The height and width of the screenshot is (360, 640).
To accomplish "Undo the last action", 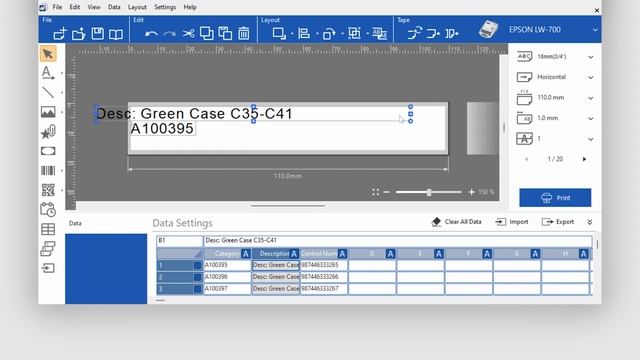I will (x=151, y=34).
